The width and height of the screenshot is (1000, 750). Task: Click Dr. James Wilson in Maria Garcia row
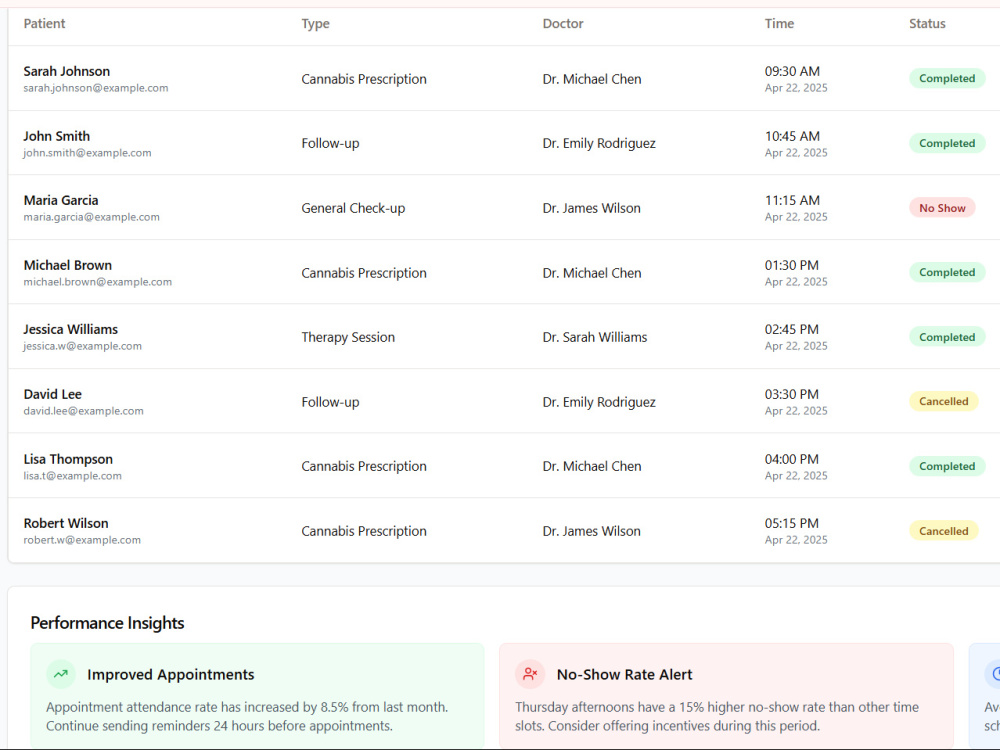pyautogui.click(x=592, y=208)
